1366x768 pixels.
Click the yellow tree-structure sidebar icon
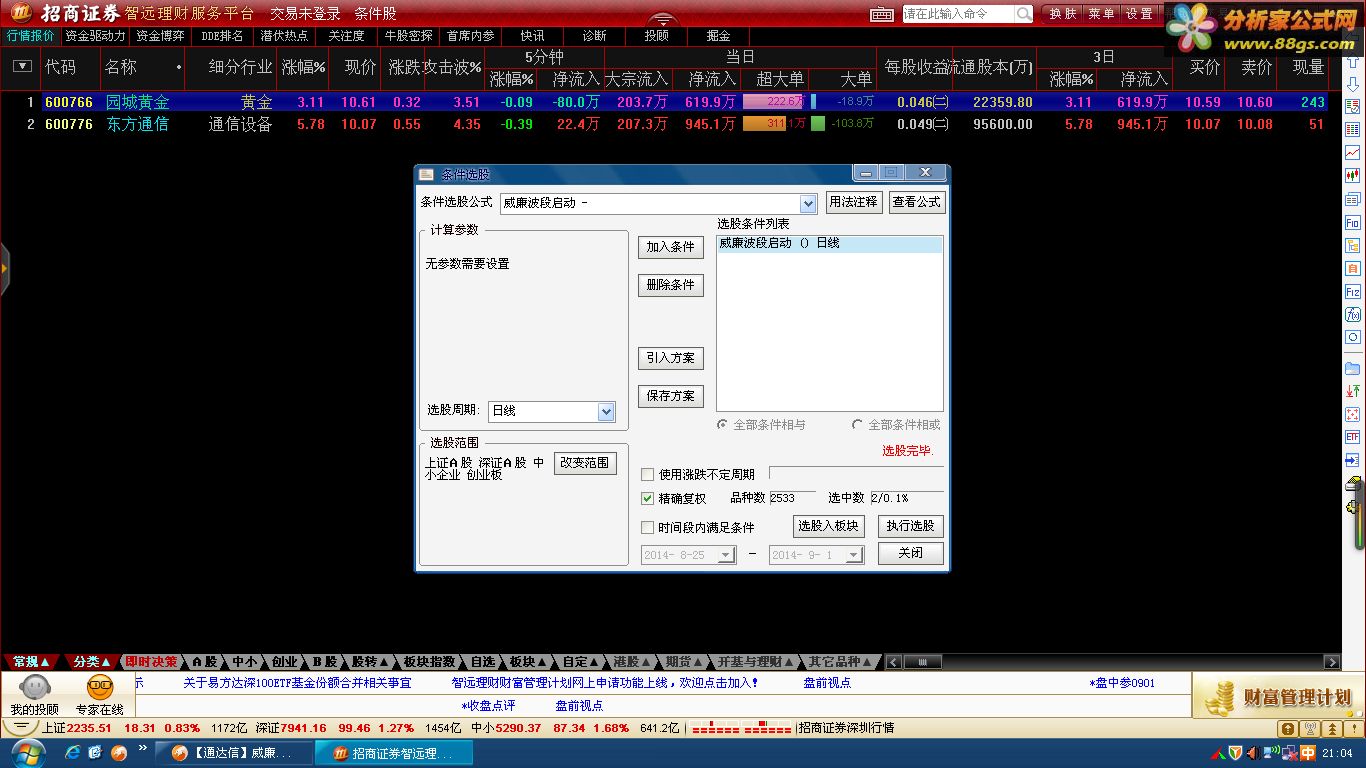click(1353, 246)
